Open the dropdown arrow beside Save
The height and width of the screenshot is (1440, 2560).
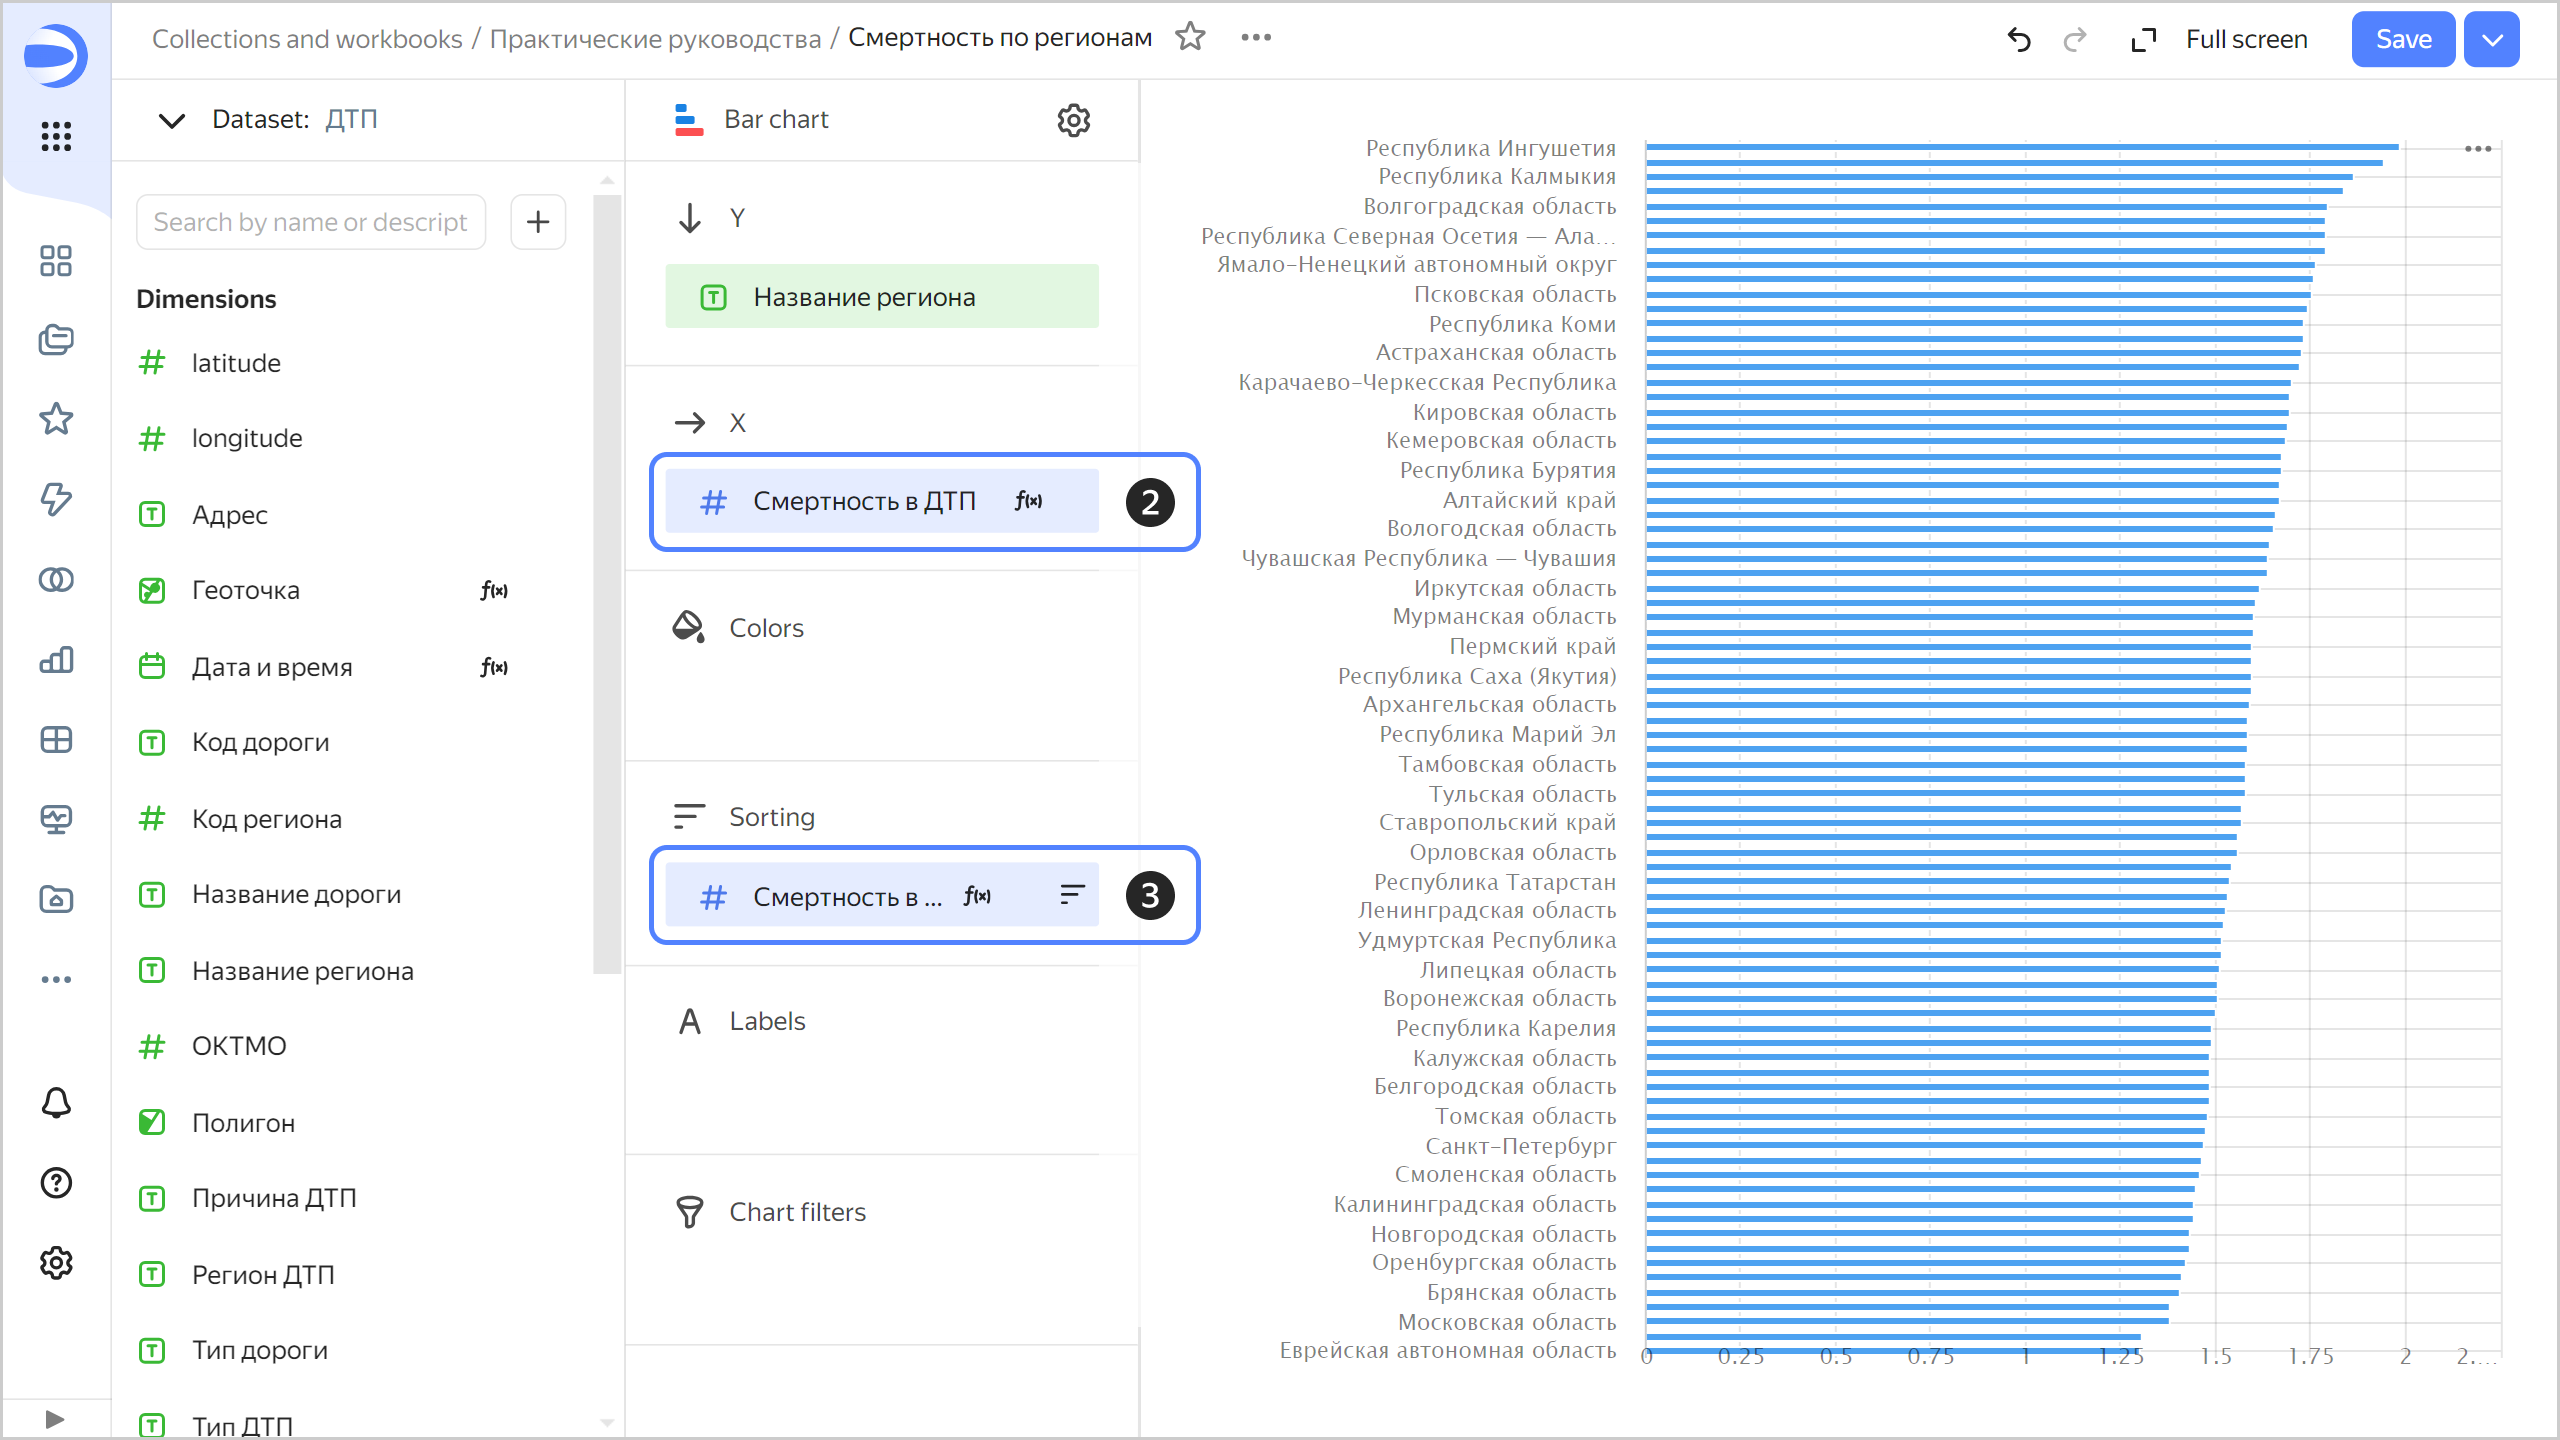[2491, 39]
